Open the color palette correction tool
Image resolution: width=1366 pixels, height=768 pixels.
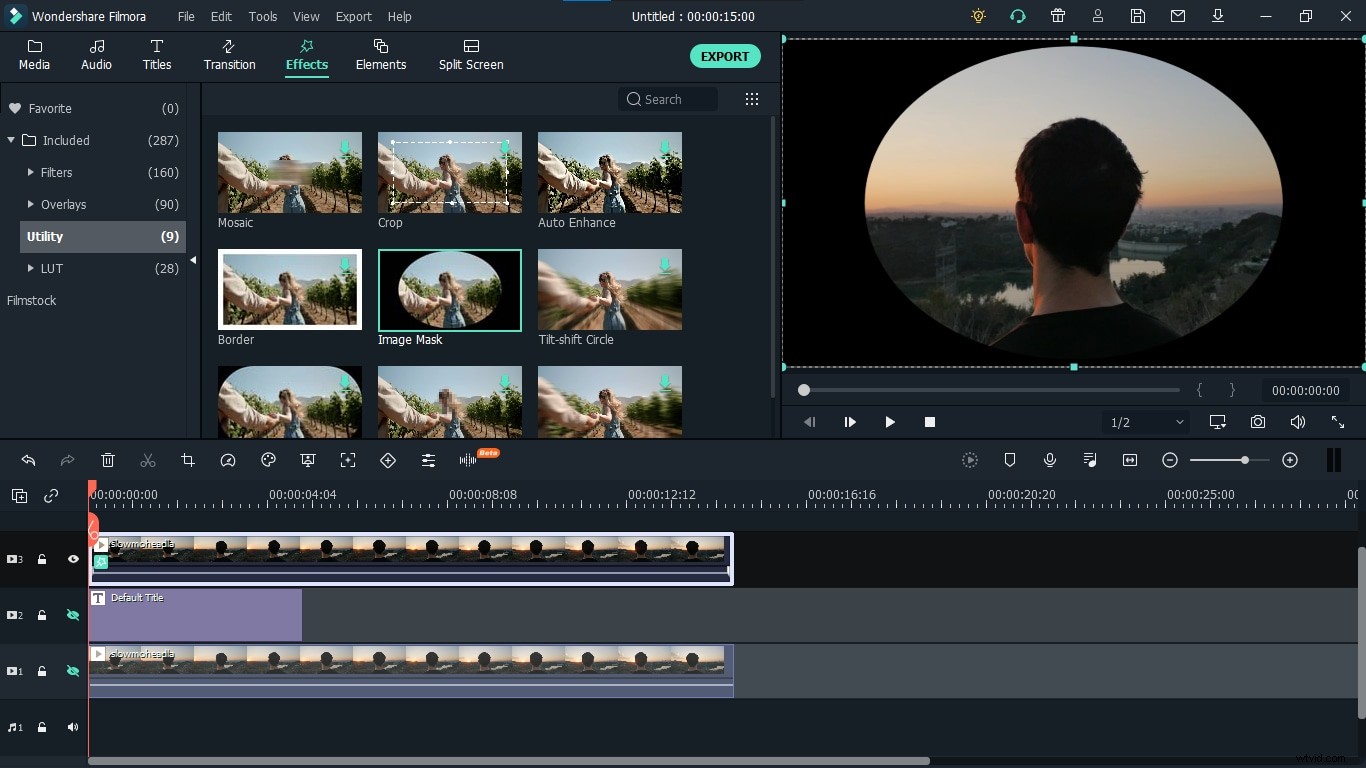[x=268, y=460]
